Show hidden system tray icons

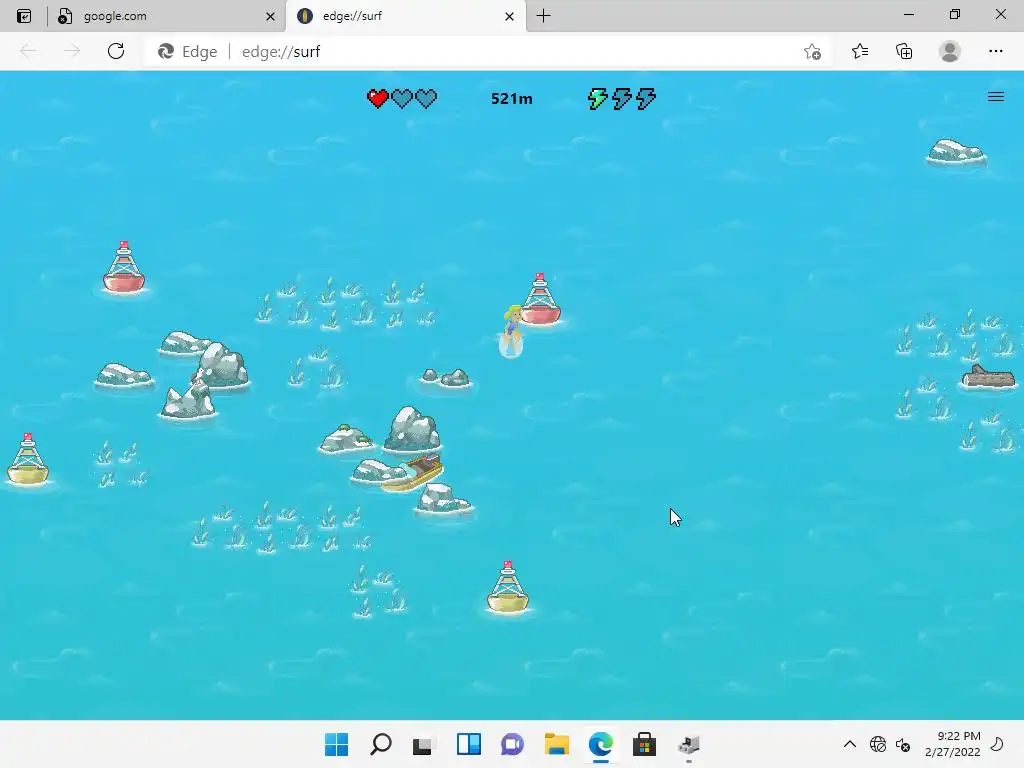(x=850, y=744)
